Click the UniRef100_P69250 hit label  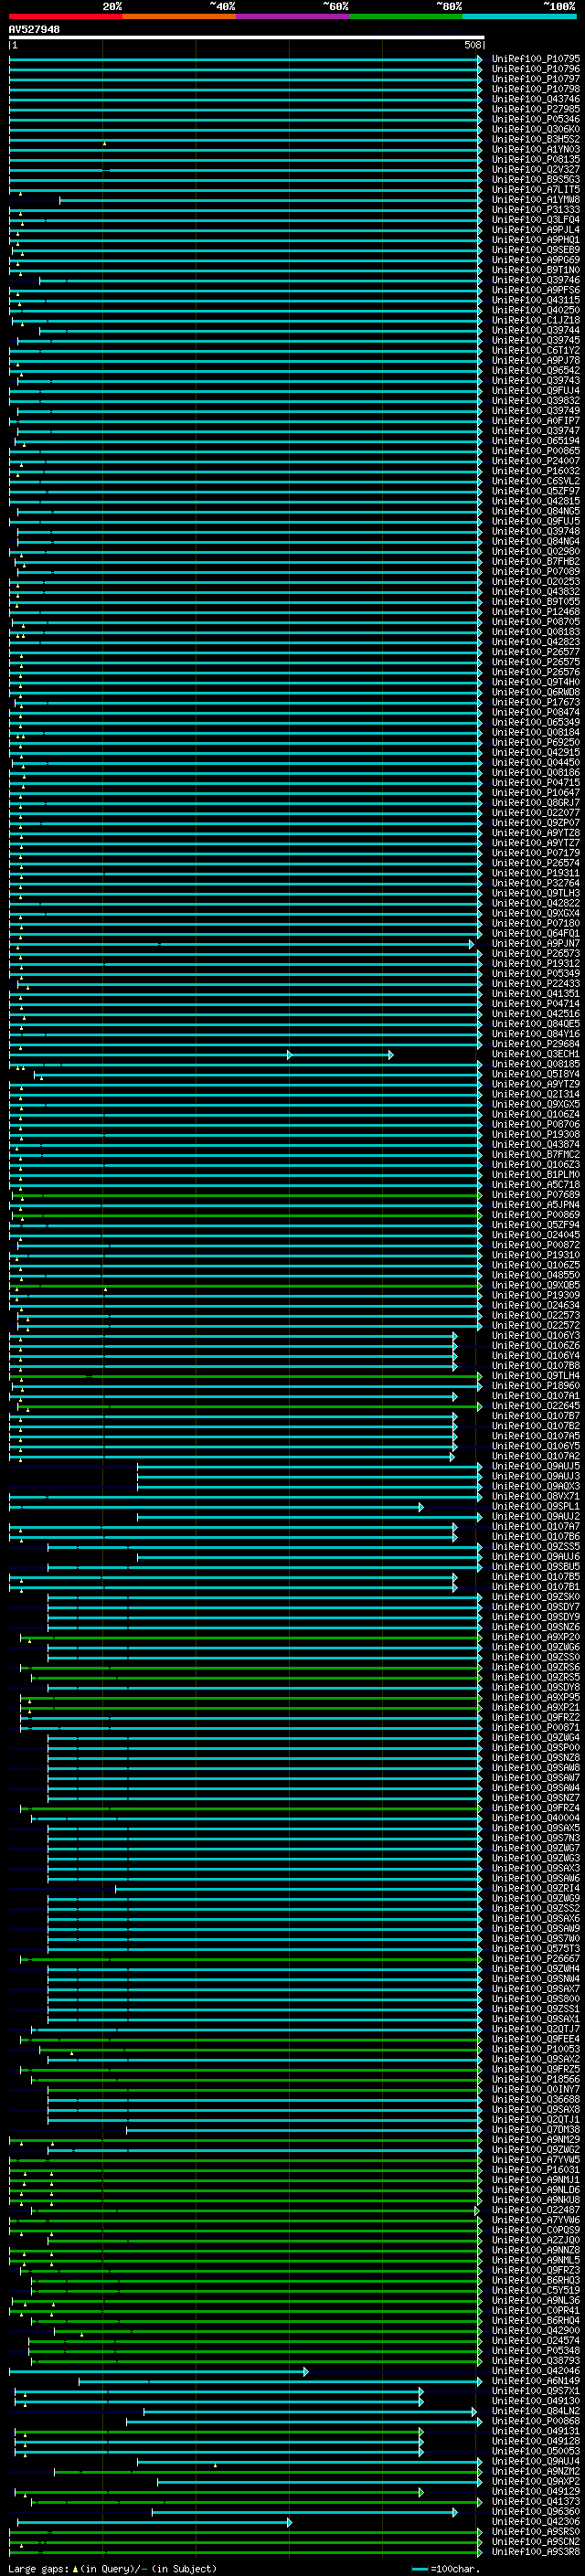536,742
